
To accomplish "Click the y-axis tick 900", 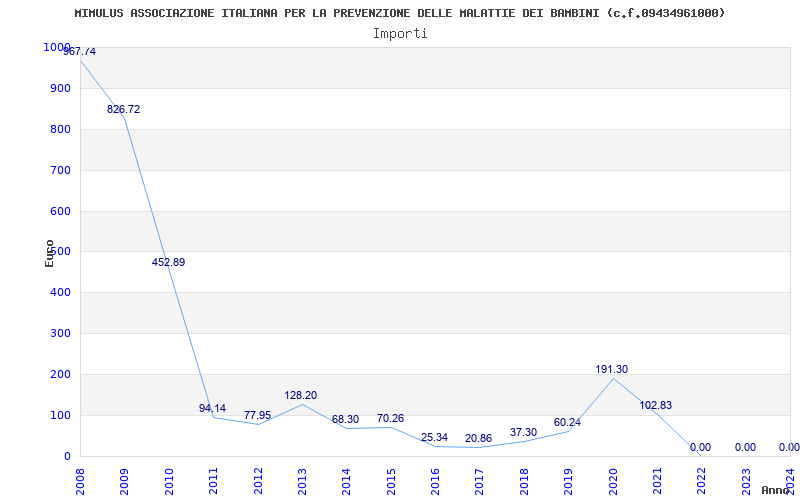I will (x=60, y=88).
